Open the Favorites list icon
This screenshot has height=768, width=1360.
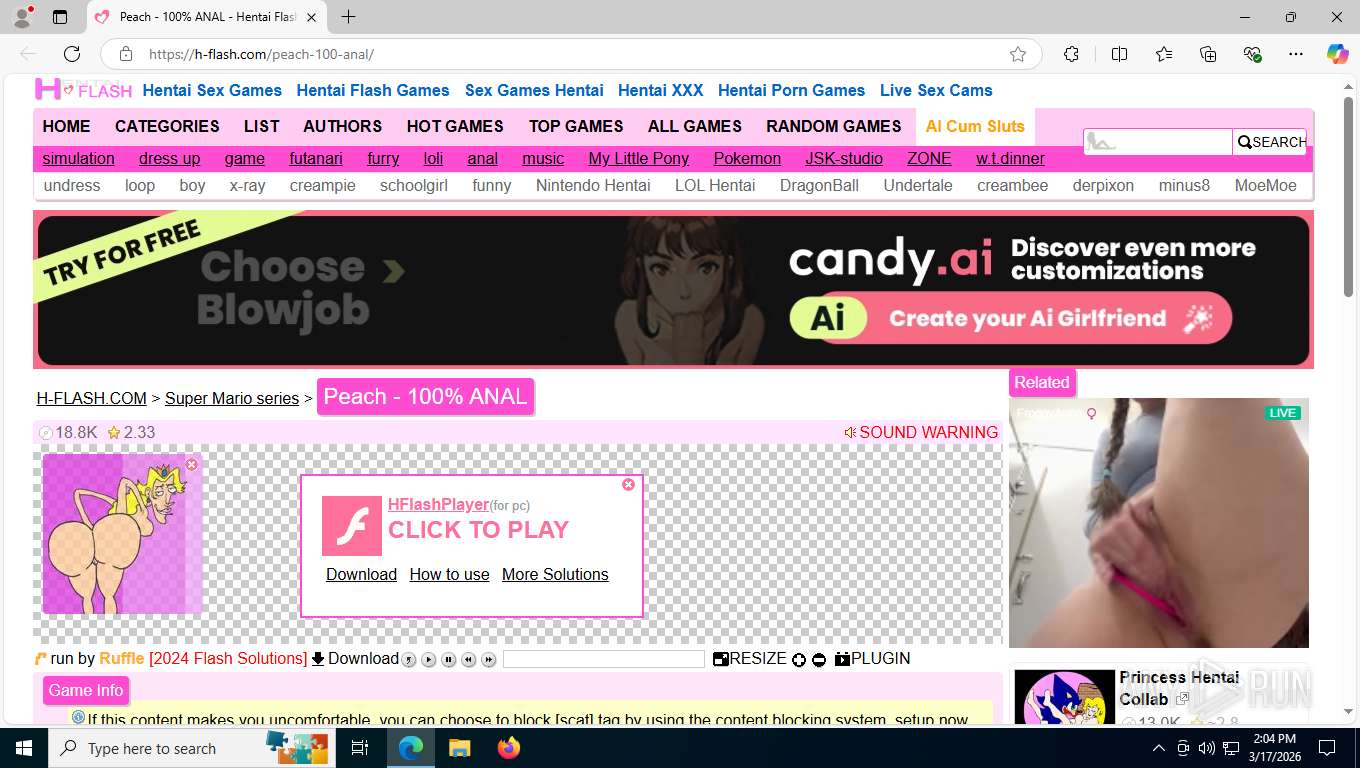(x=1164, y=54)
